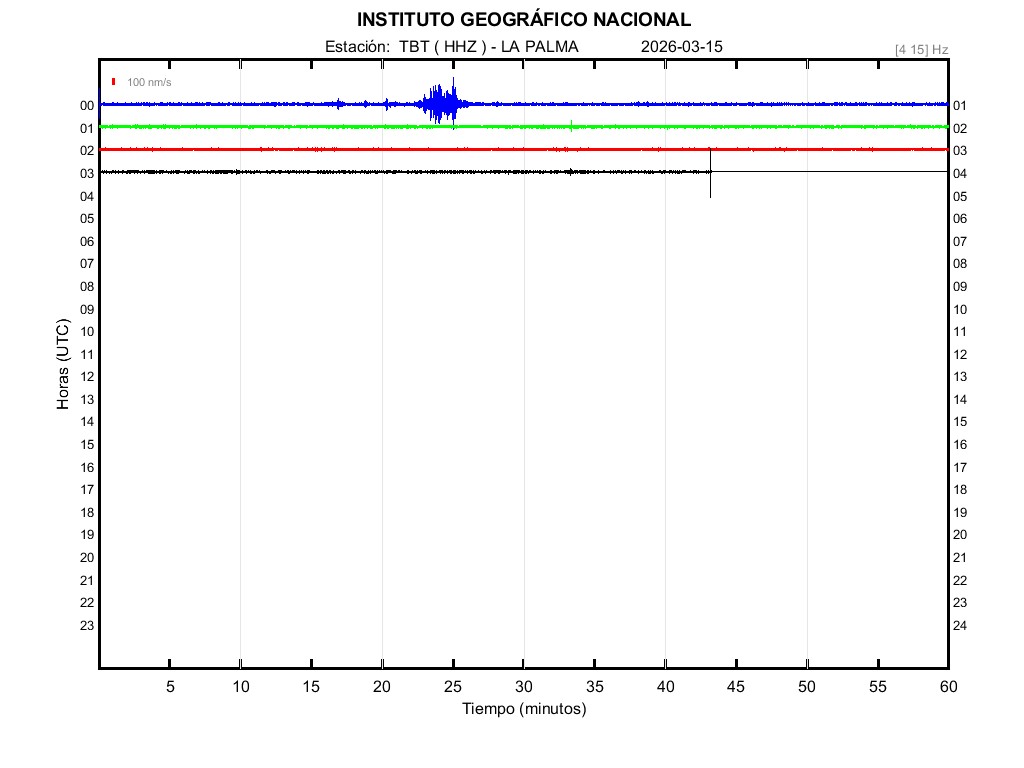Click the "Tiempo (minutos)" axis label

[x=523, y=709]
